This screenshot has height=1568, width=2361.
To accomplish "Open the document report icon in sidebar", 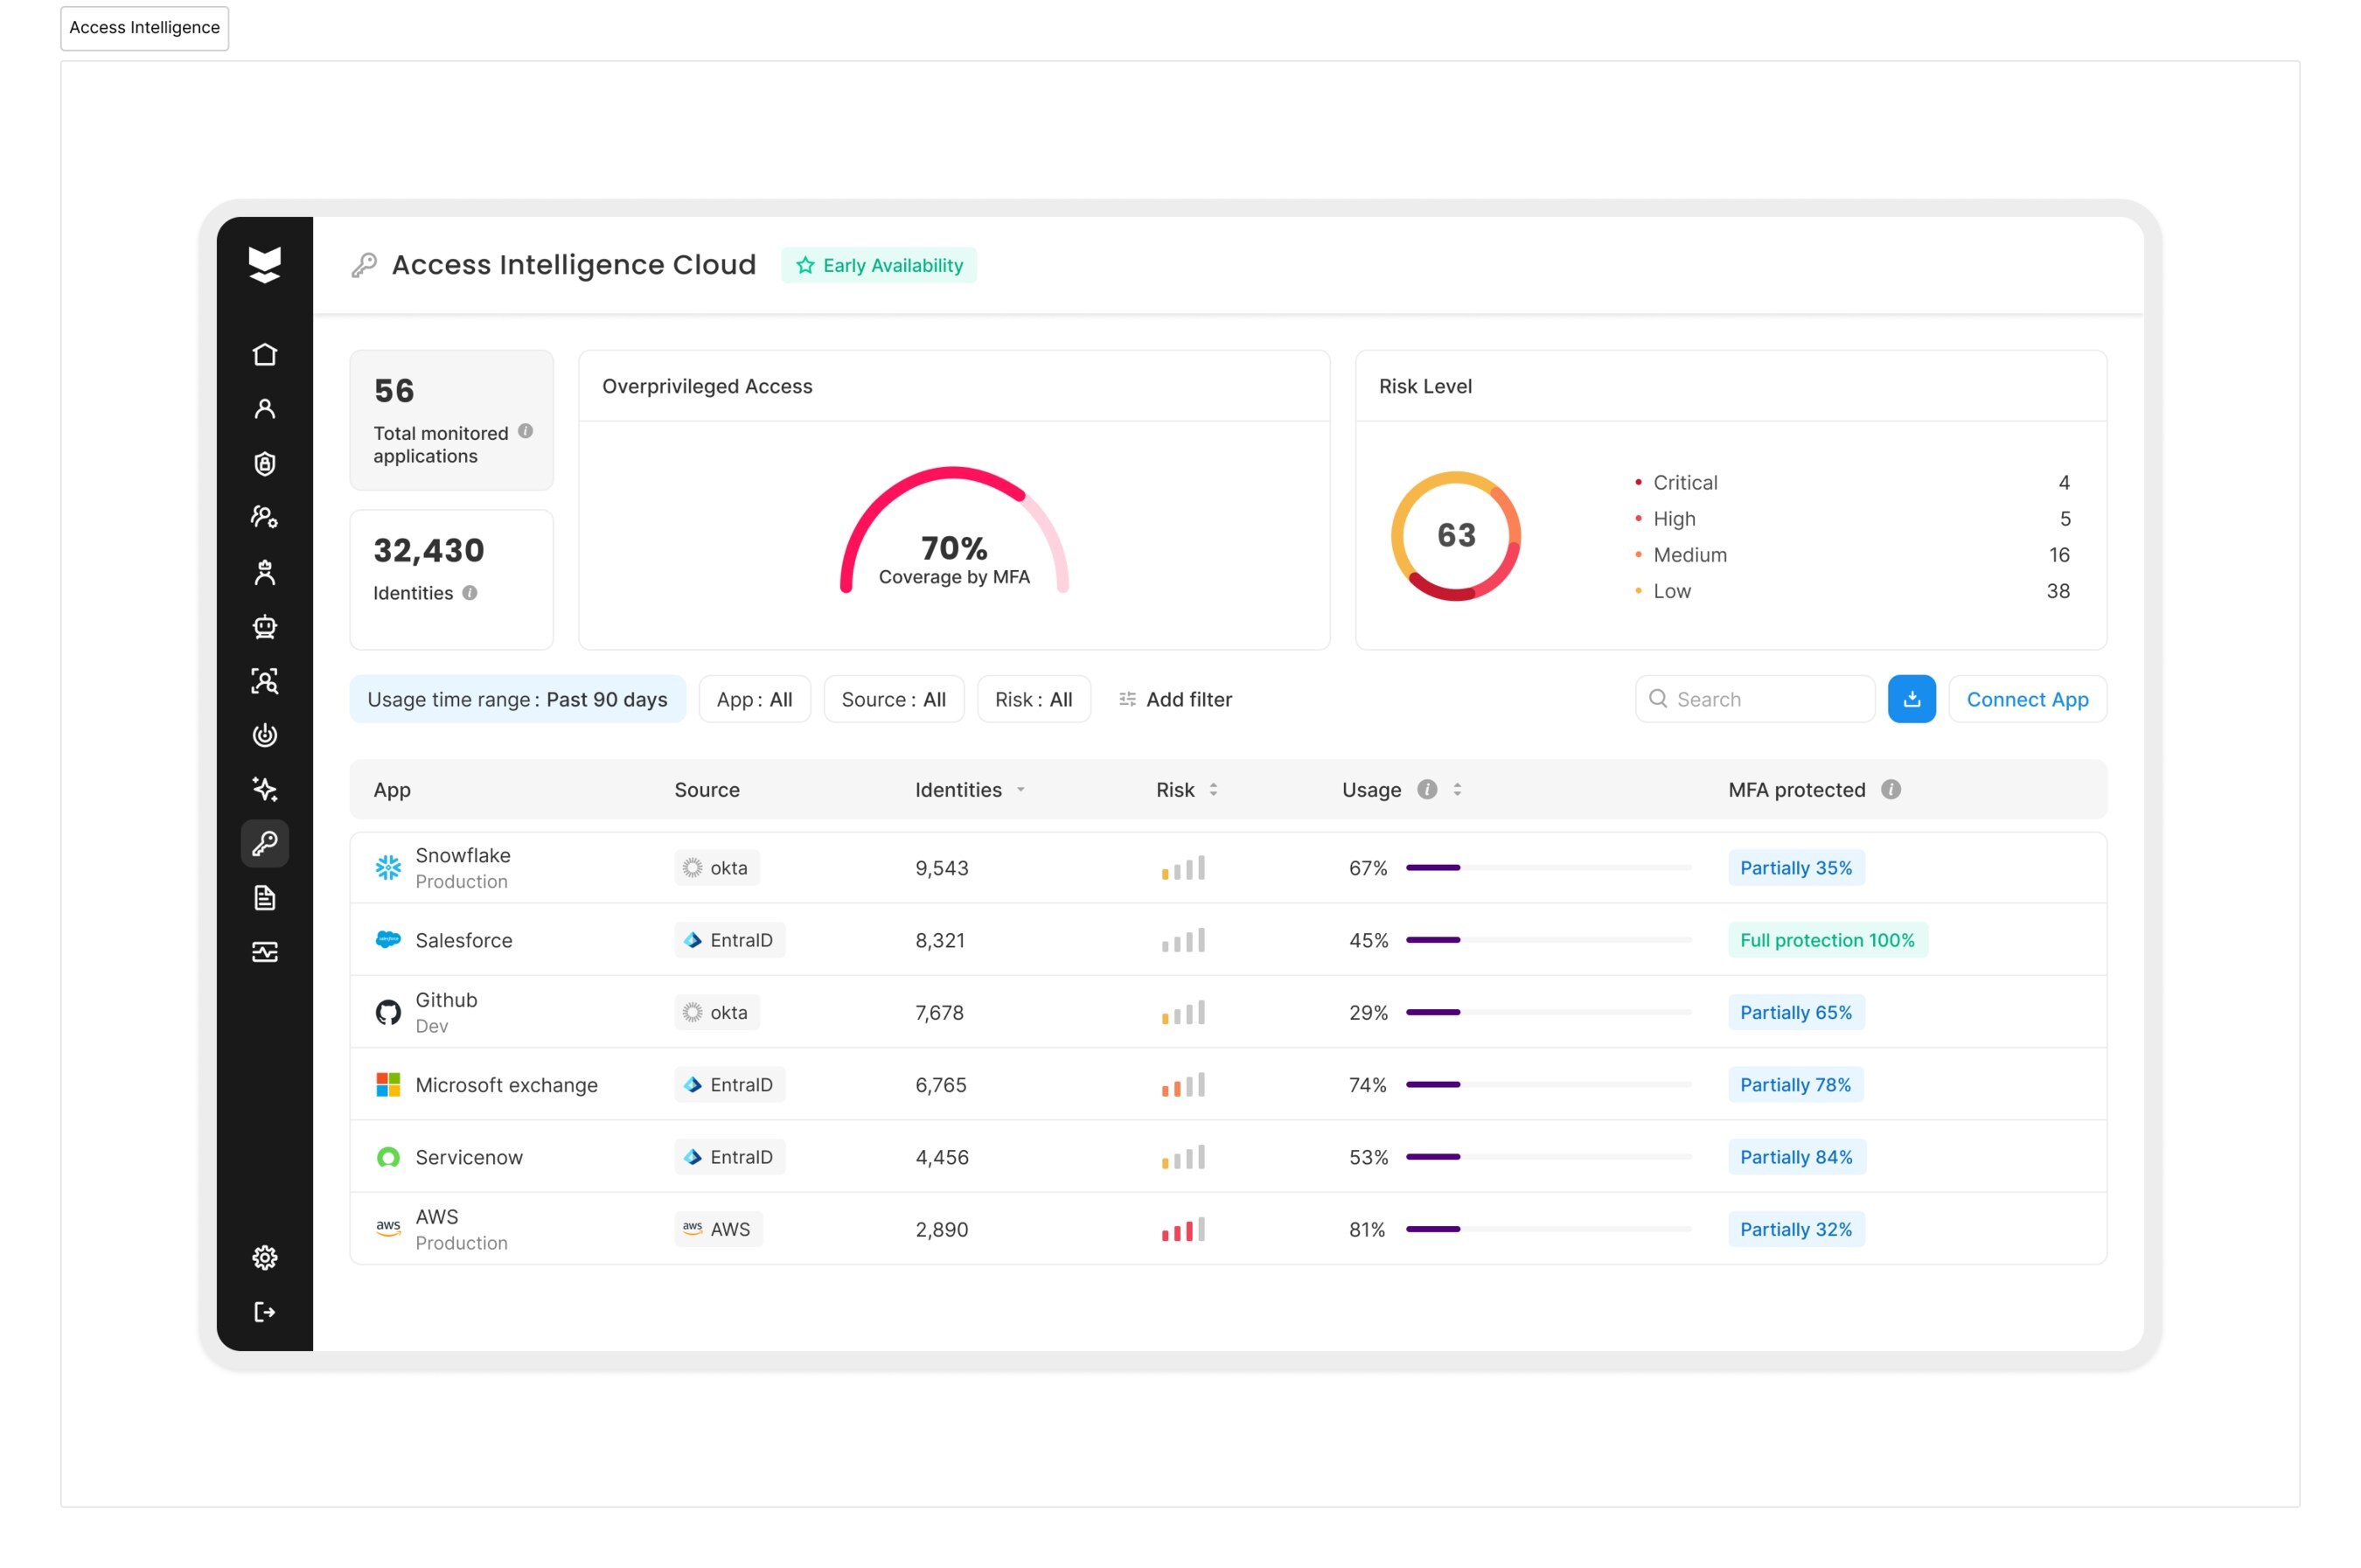I will click(264, 898).
